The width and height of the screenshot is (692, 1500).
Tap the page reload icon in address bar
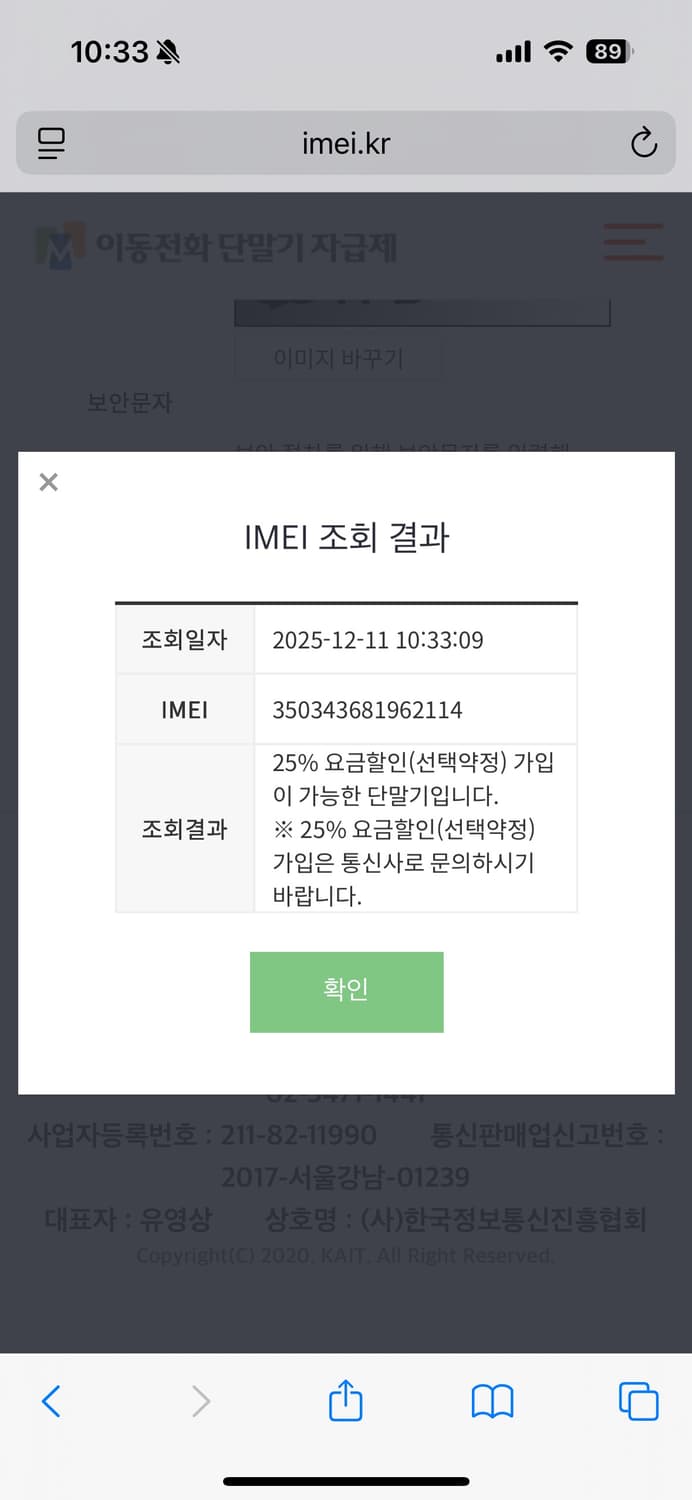click(644, 143)
